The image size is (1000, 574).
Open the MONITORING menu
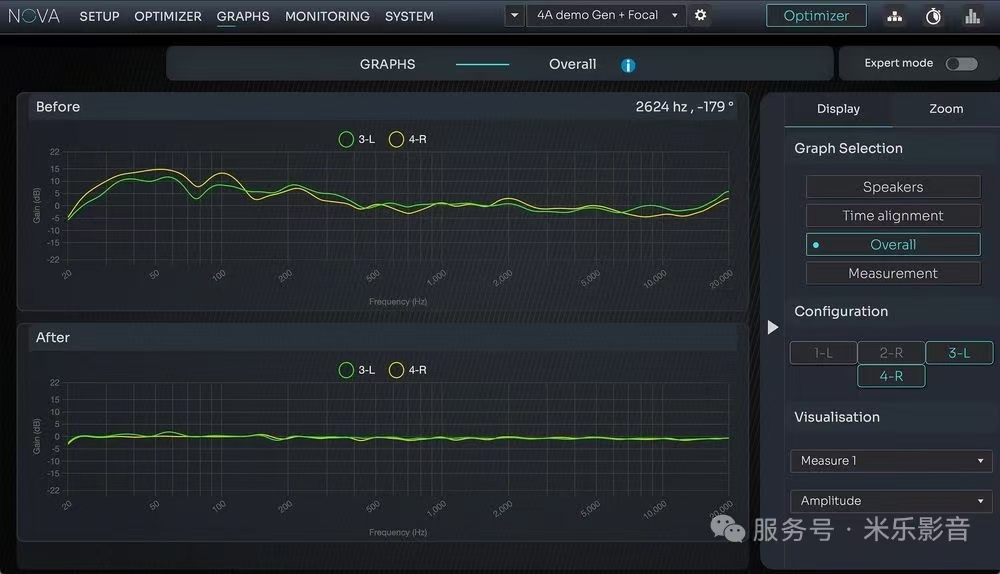tap(327, 16)
